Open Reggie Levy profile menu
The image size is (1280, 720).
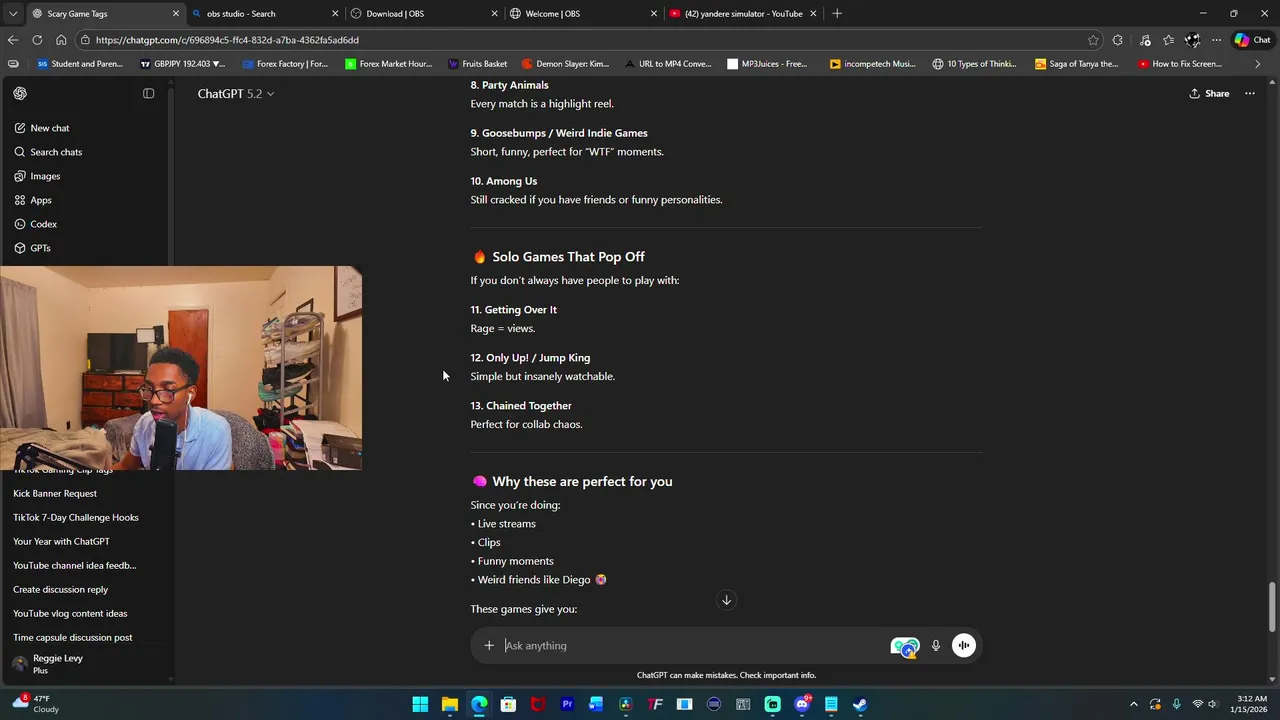pyautogui.click(x=85, y=664)
